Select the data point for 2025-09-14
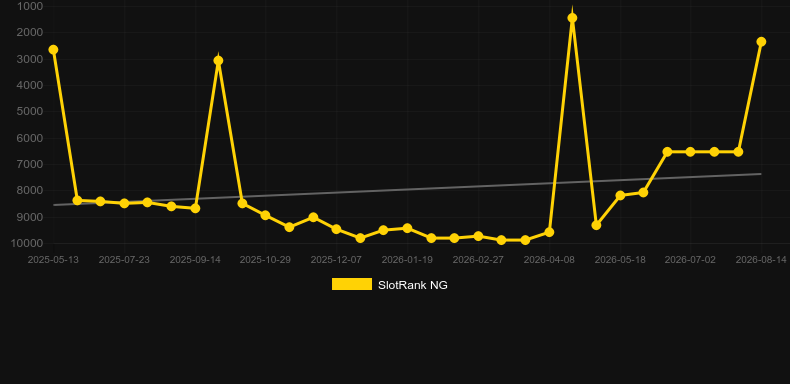Screen dimensions: 790x384 click(195, 208)
